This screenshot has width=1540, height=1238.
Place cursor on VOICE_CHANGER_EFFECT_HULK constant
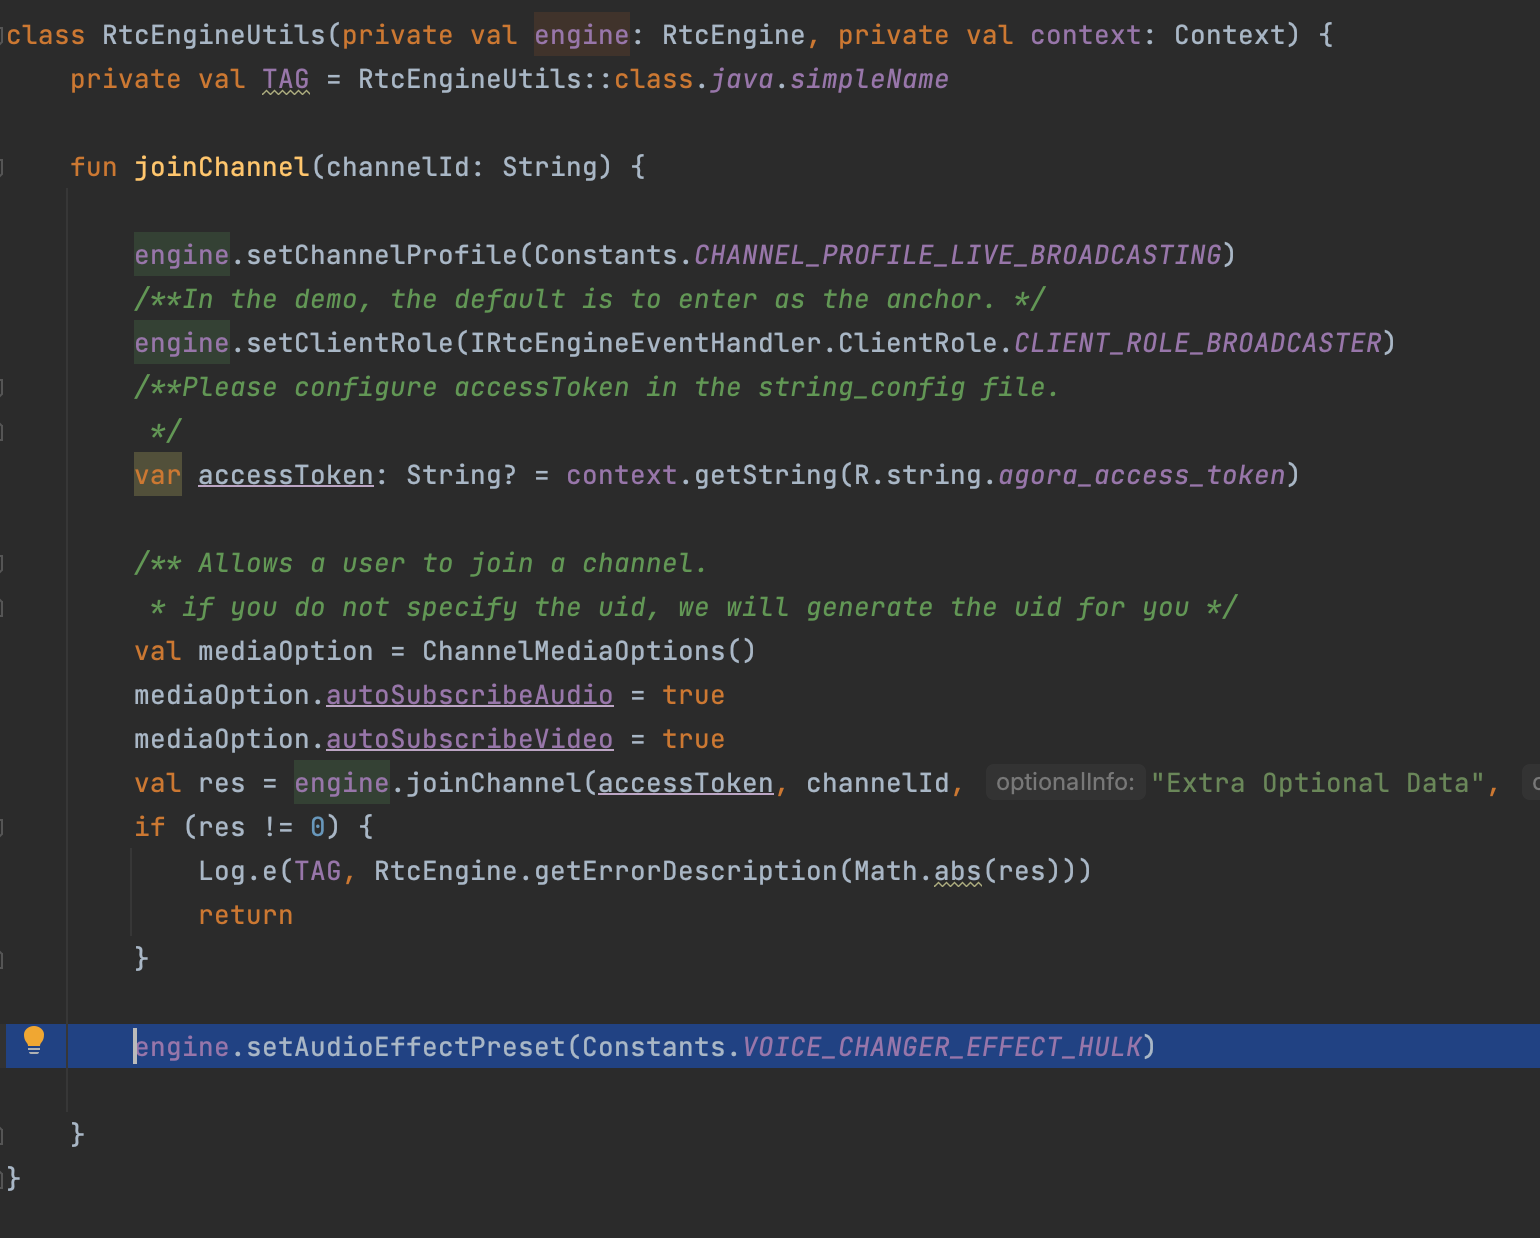click(941, 1047)
